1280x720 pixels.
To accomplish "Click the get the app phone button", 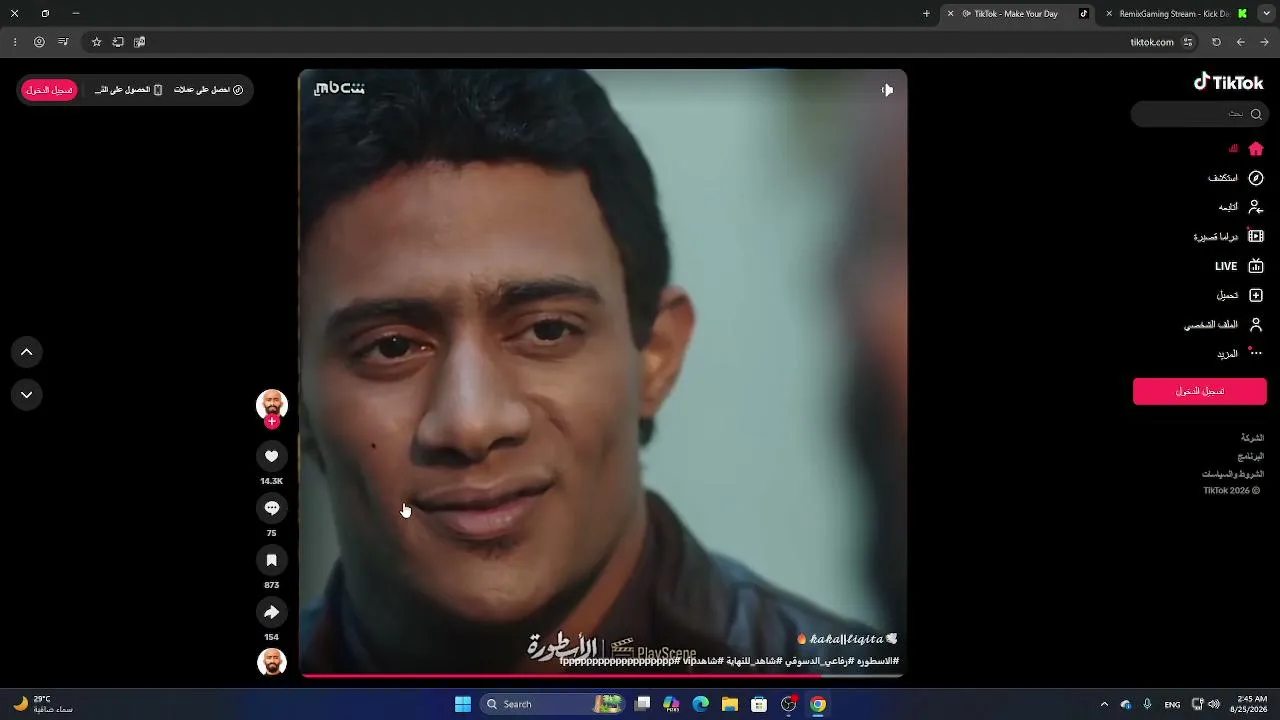I will (129, 90).
